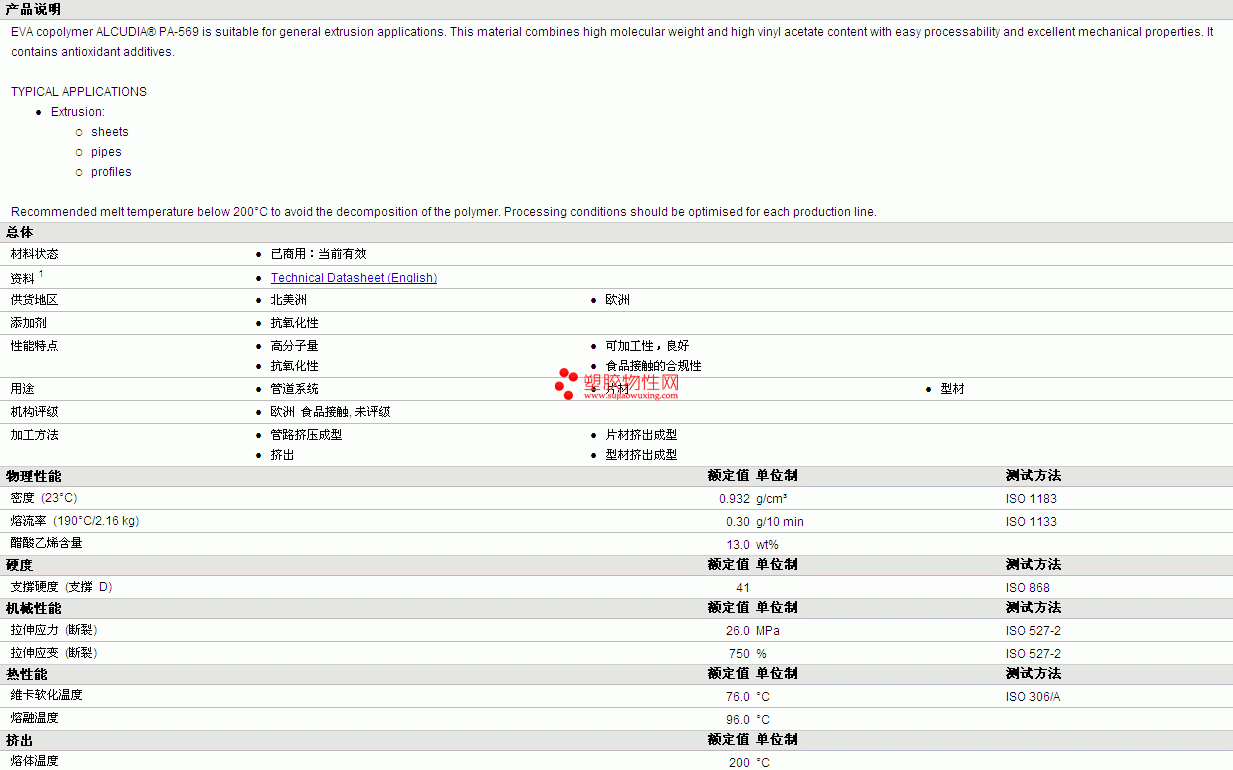Click the 醋酸乙烯含量 property label
Viewport: 1233px width, 770px height.
coord(47,543)
